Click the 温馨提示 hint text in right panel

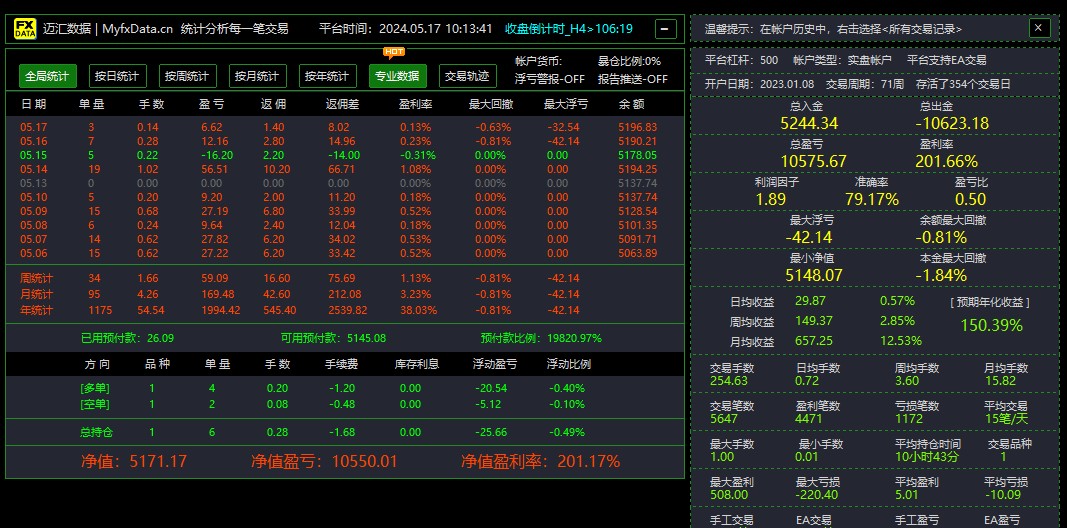tap(834, 29)
